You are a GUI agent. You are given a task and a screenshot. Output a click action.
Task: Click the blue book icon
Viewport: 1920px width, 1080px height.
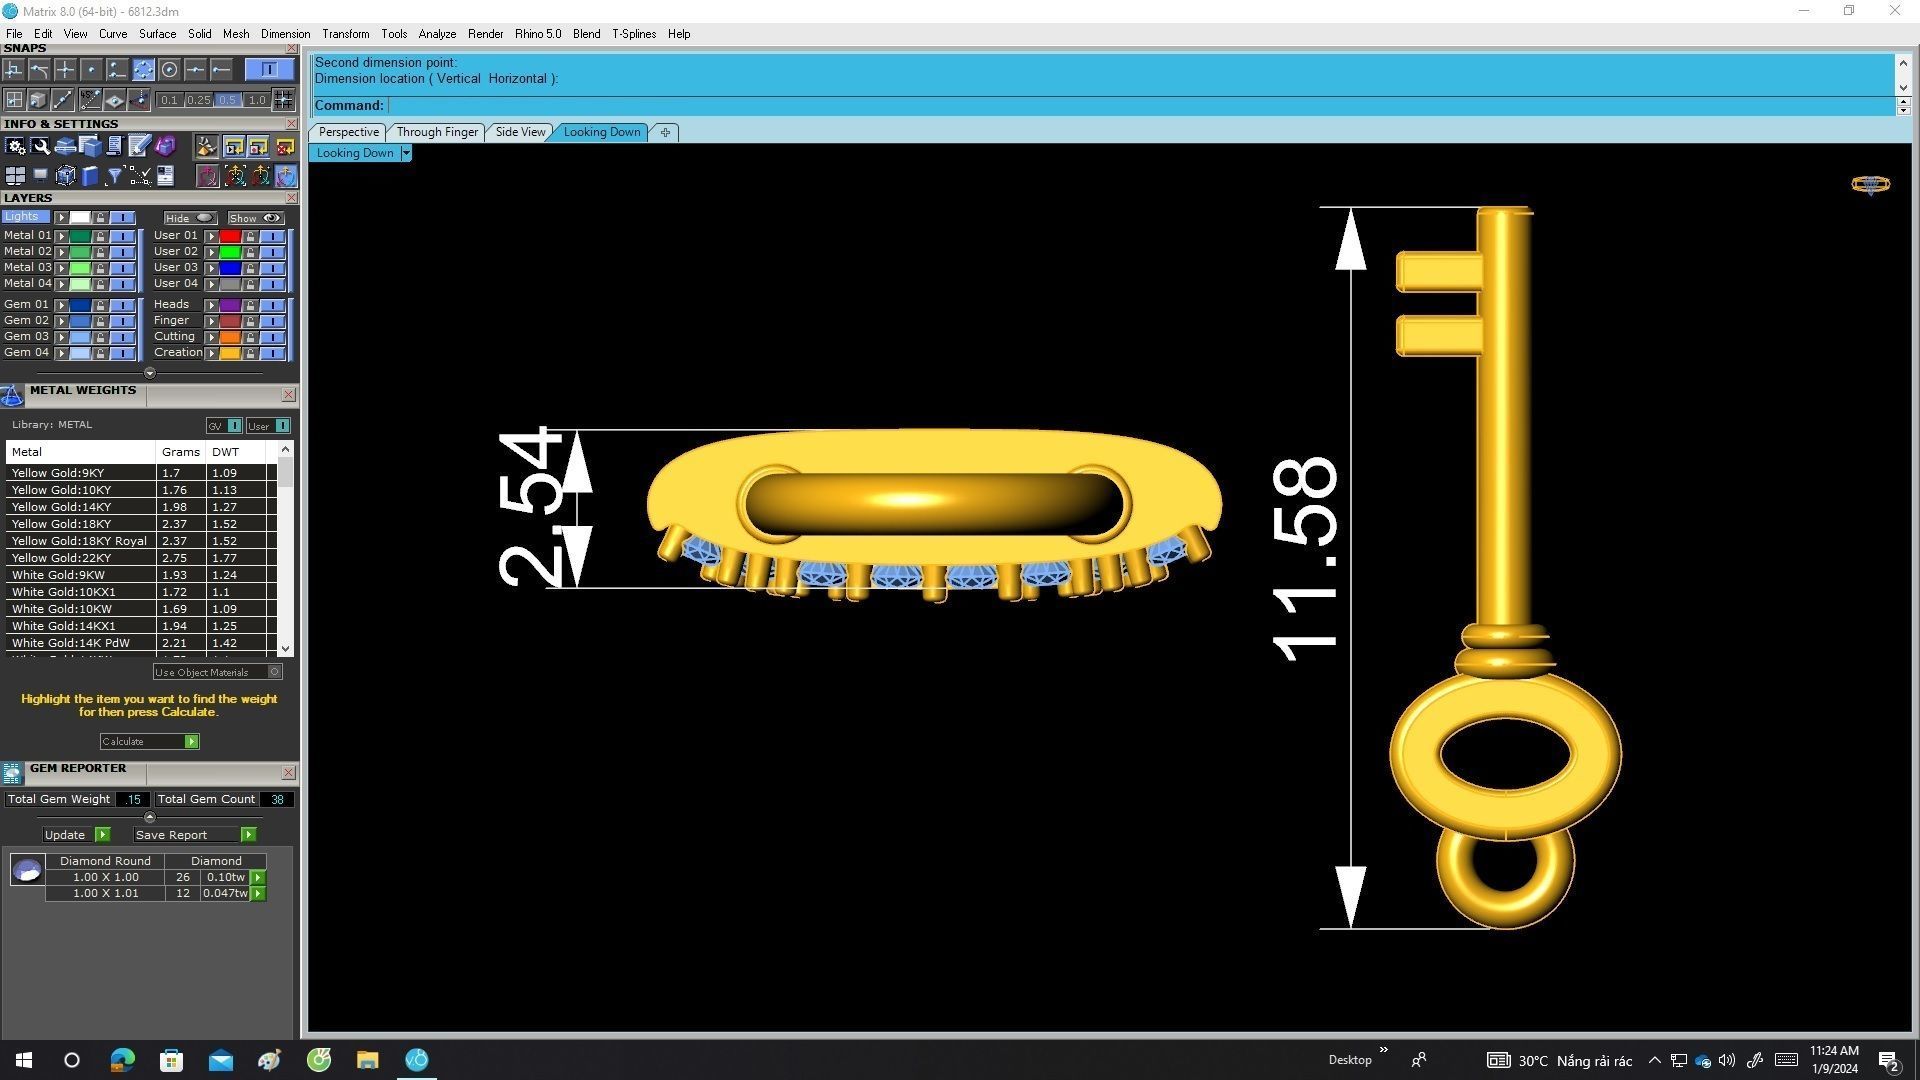pyautogui.click(x=90, y=176)
